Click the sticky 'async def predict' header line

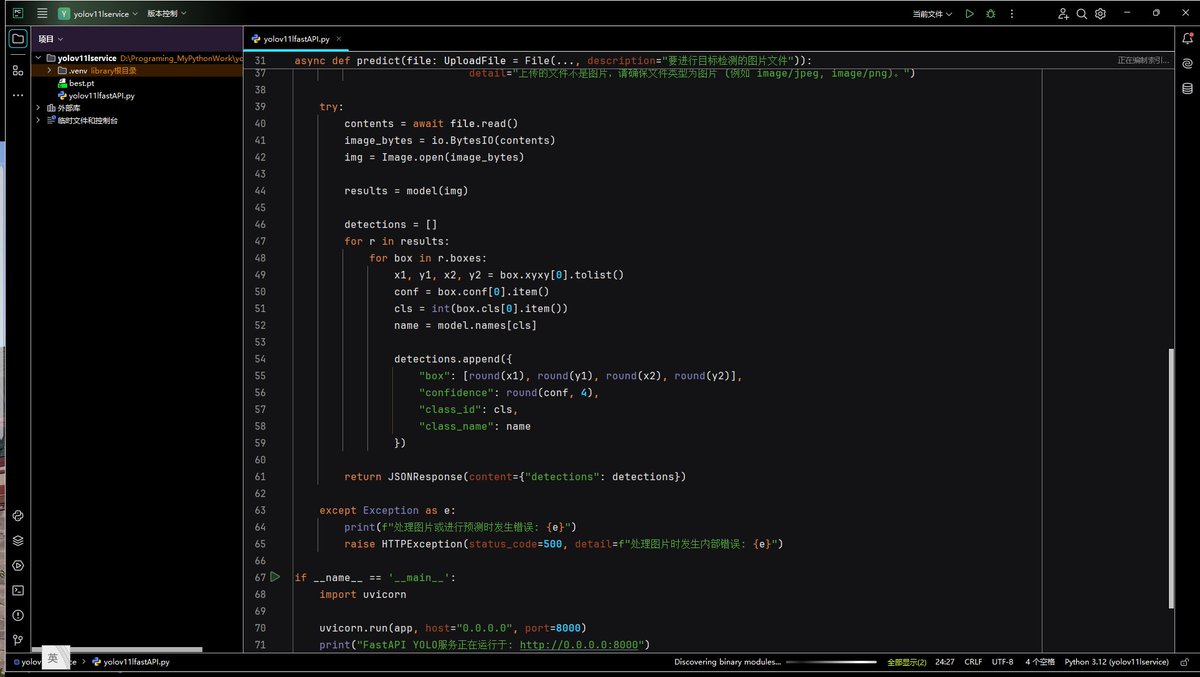pyautogui.click(x=553, y=60)
